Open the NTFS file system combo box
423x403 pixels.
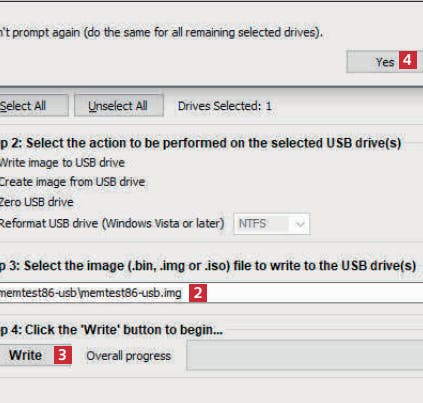(271, 224)
